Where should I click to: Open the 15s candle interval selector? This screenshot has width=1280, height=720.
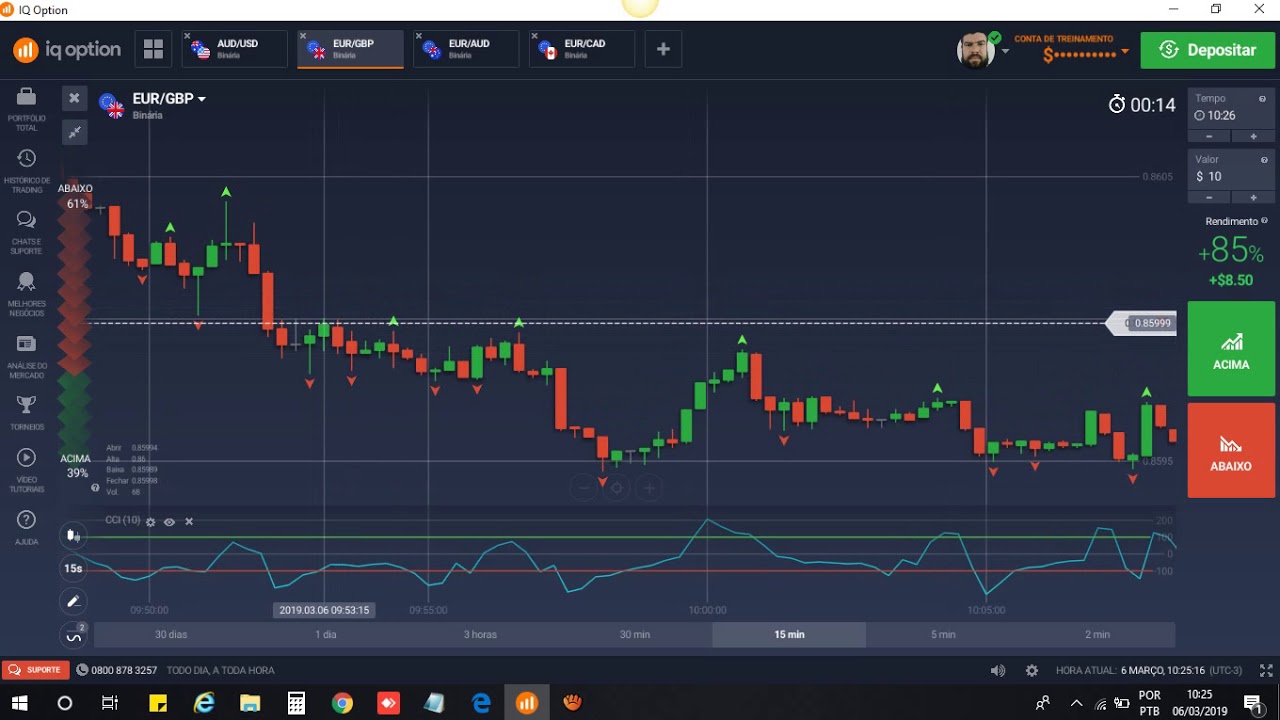point(73,568)
